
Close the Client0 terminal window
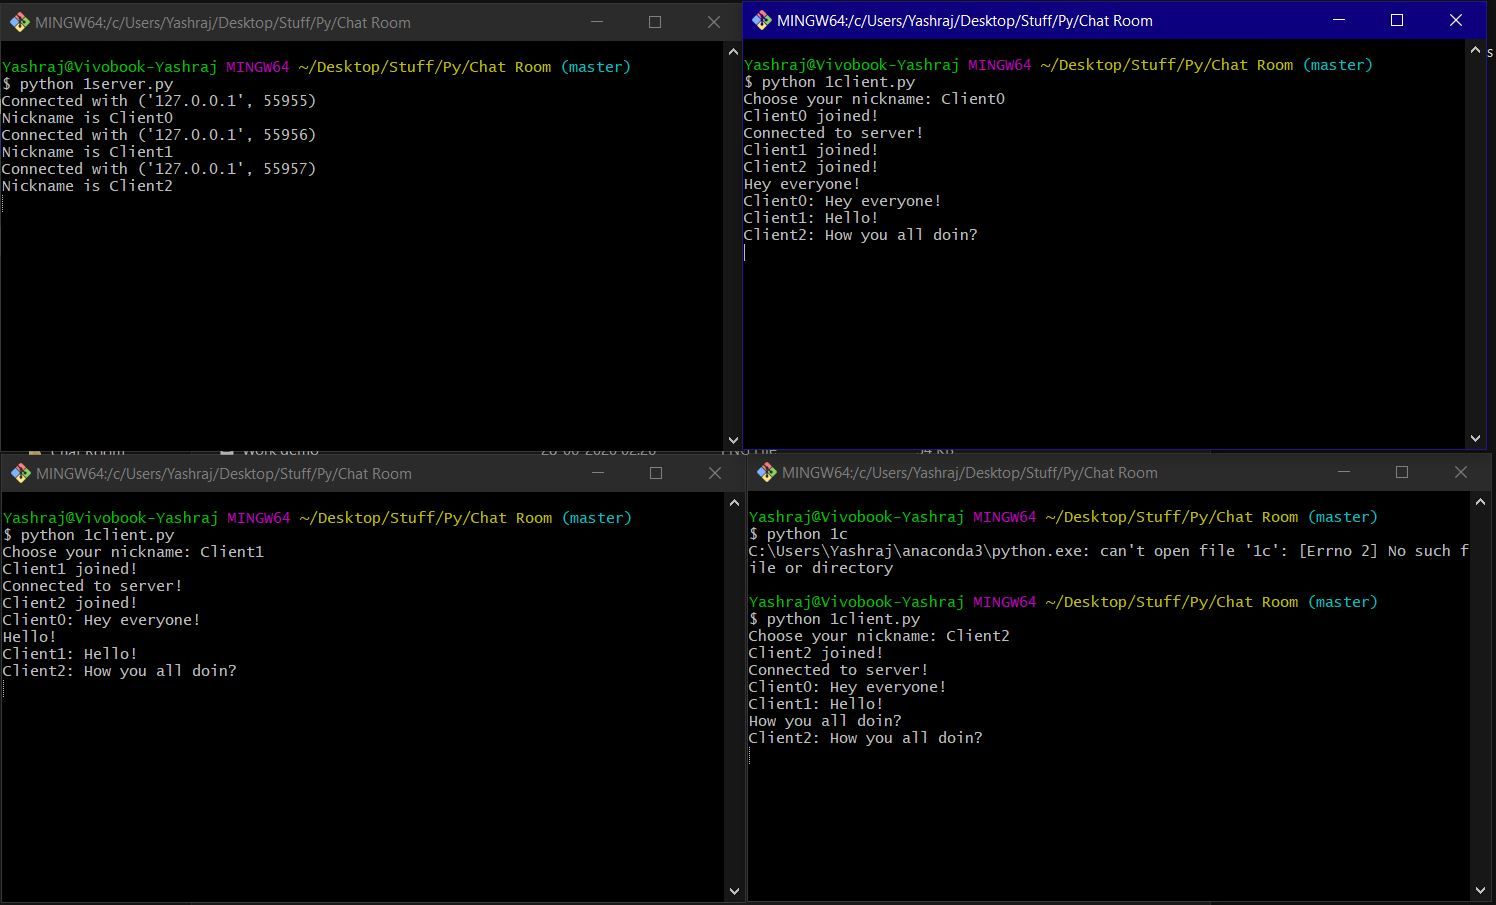click(1456, 20)
